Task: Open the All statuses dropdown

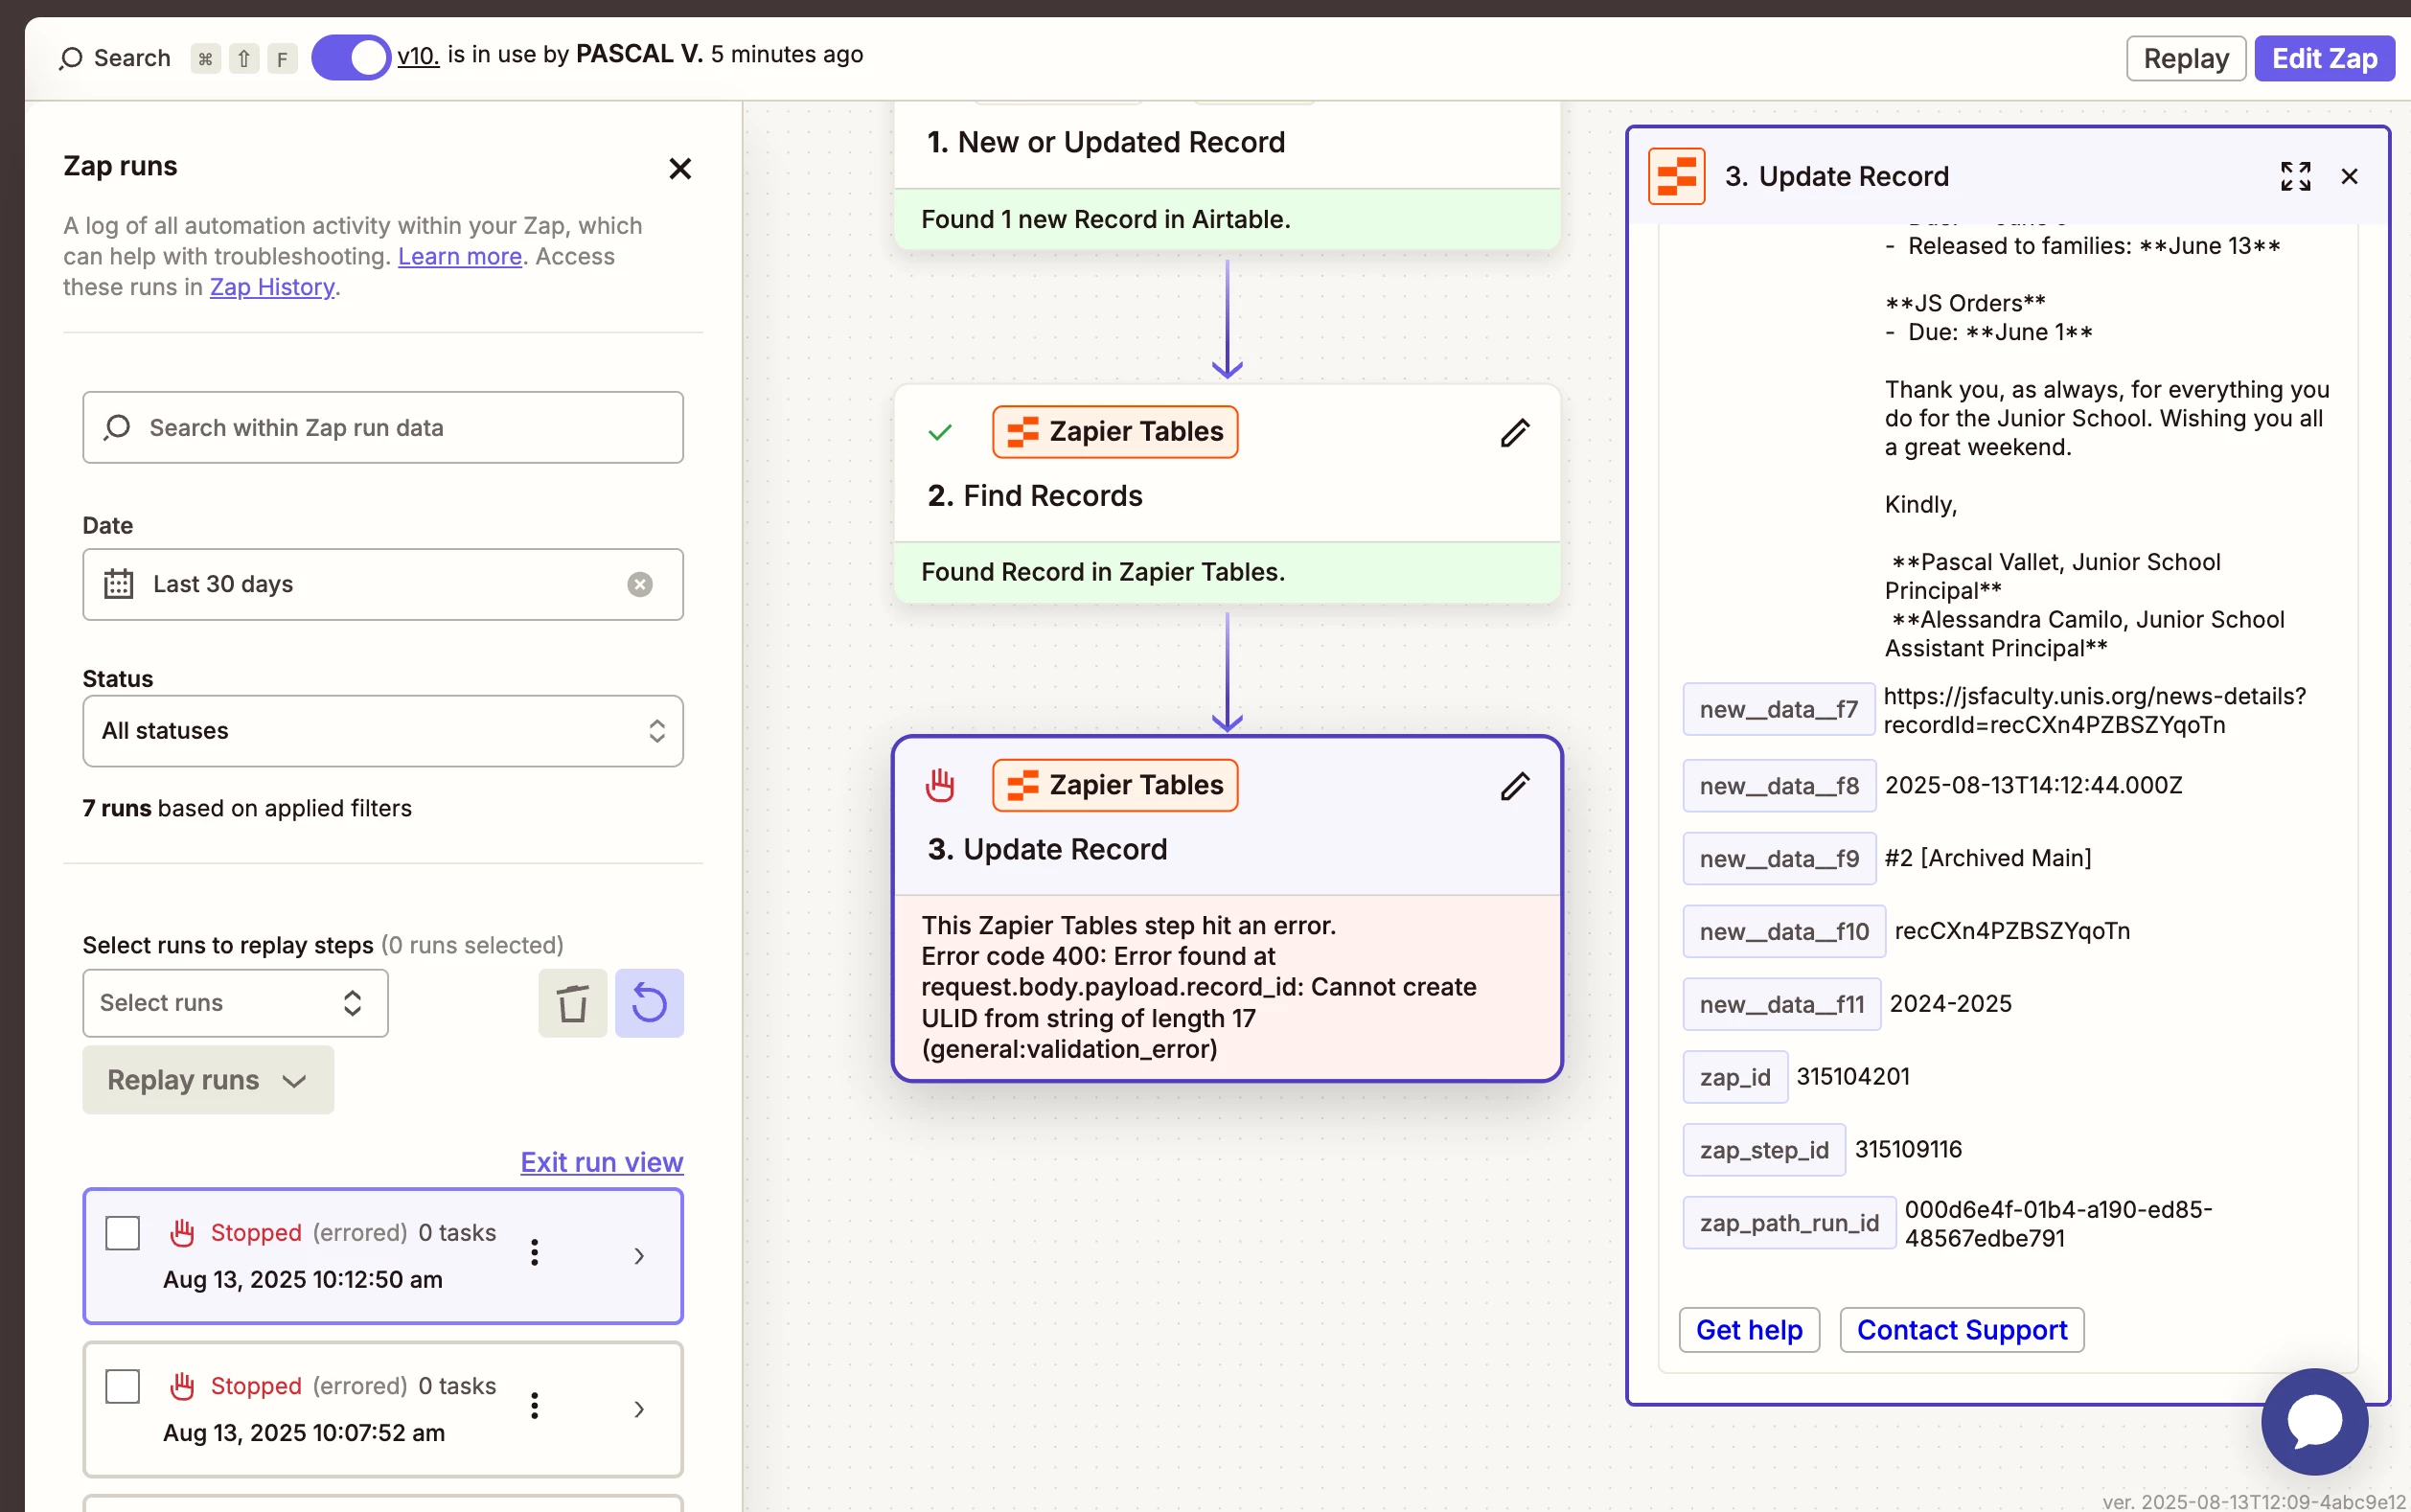Action: pyautogui.click(x=383, y=731)
